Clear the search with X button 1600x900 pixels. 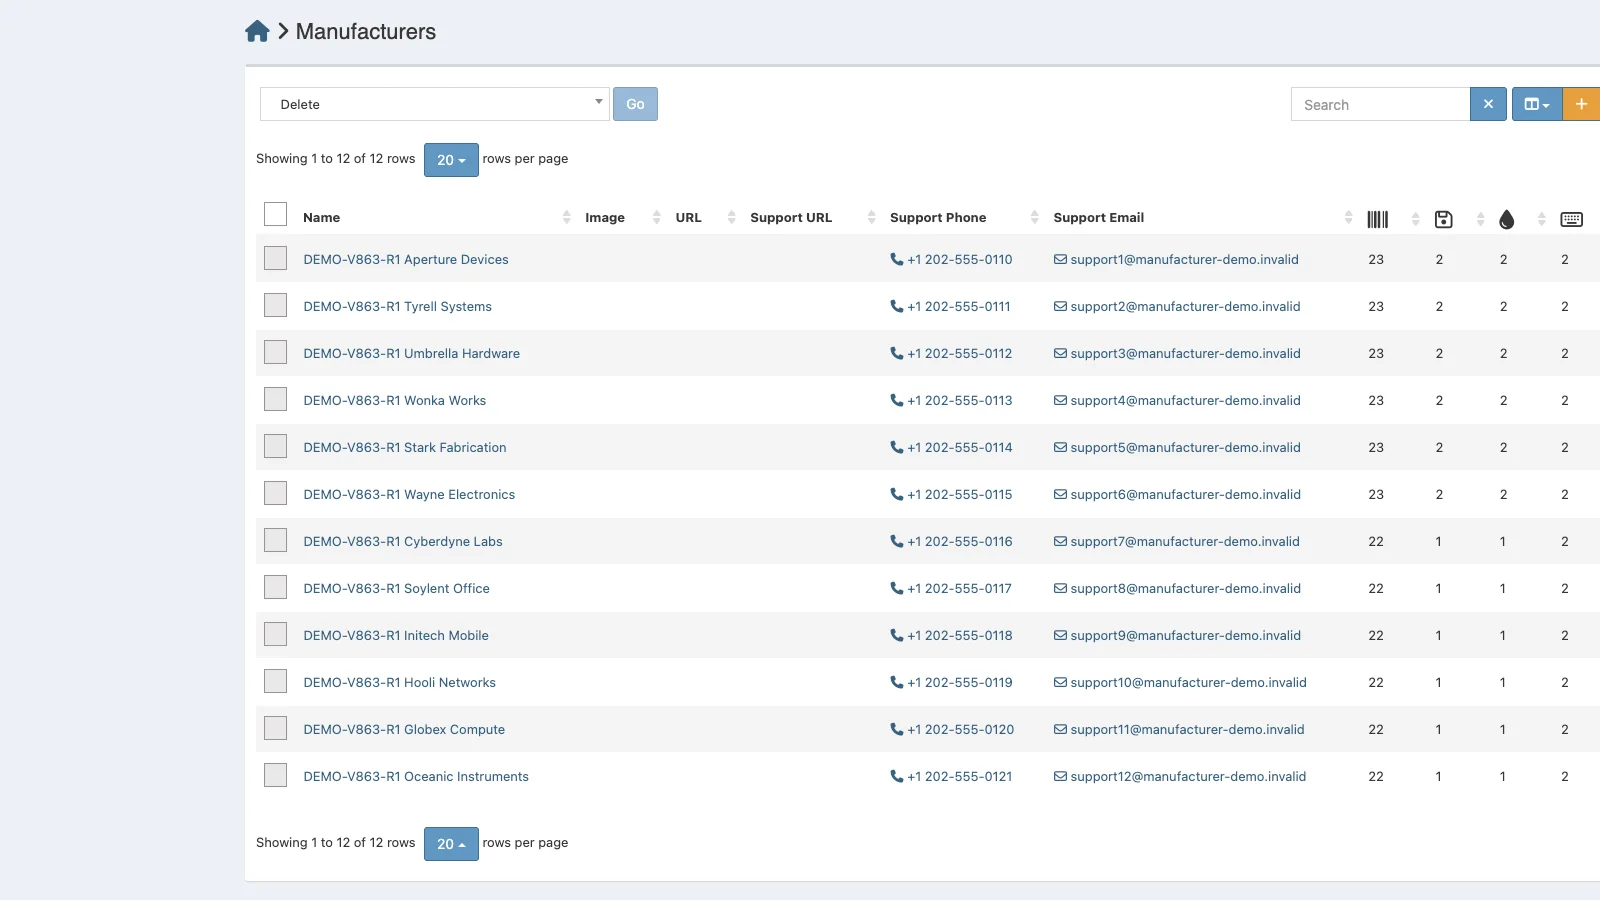[x=1488, y=104]
